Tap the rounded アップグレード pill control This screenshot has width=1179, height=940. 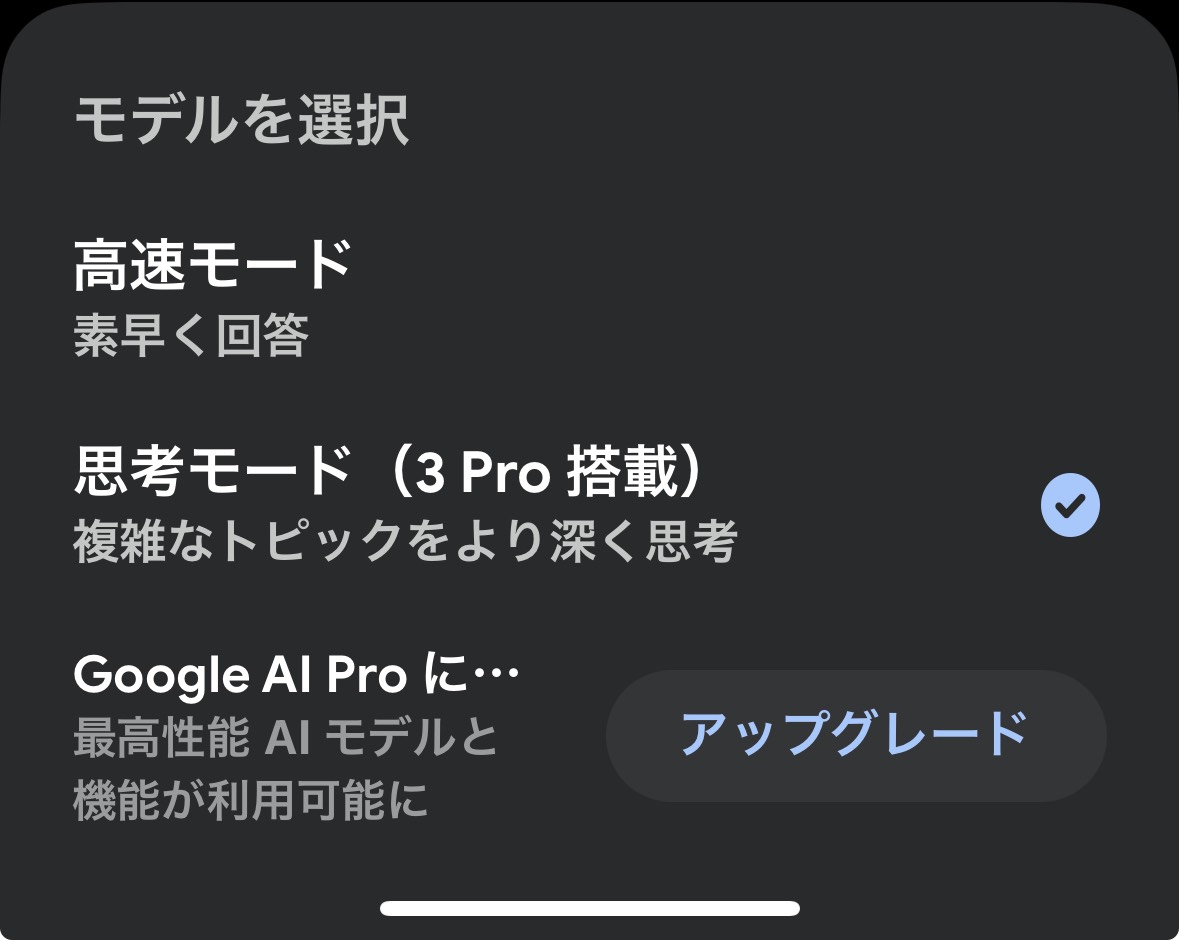855,734
